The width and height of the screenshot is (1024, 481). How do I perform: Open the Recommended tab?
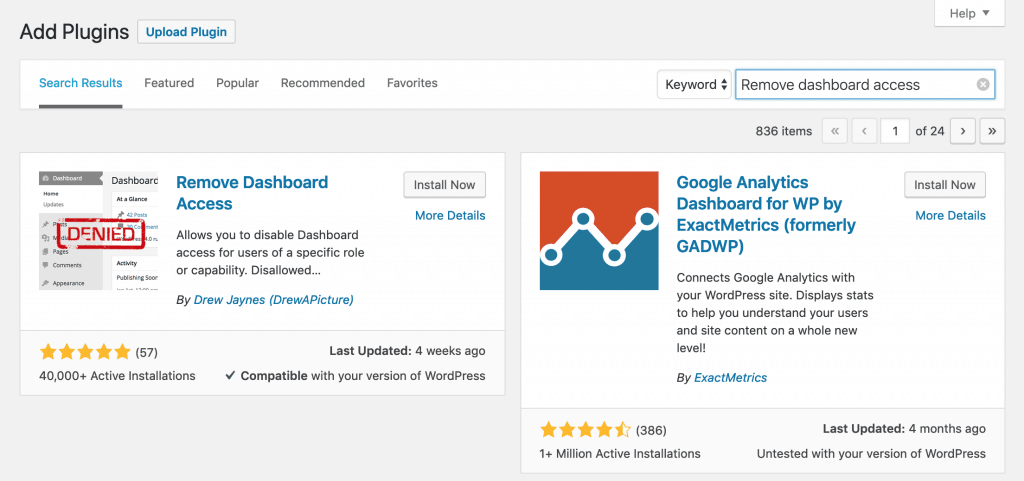(x=323, y=83)
